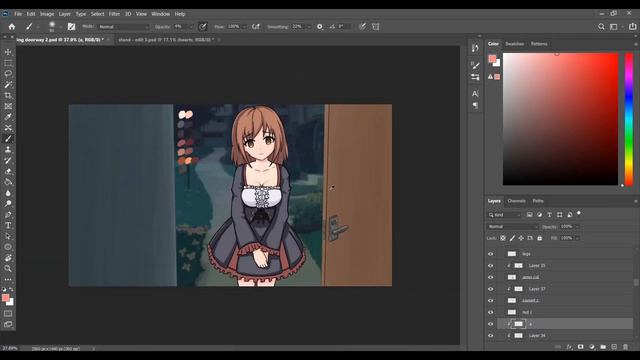Select the Path Selection tool

tap(8, 236)
